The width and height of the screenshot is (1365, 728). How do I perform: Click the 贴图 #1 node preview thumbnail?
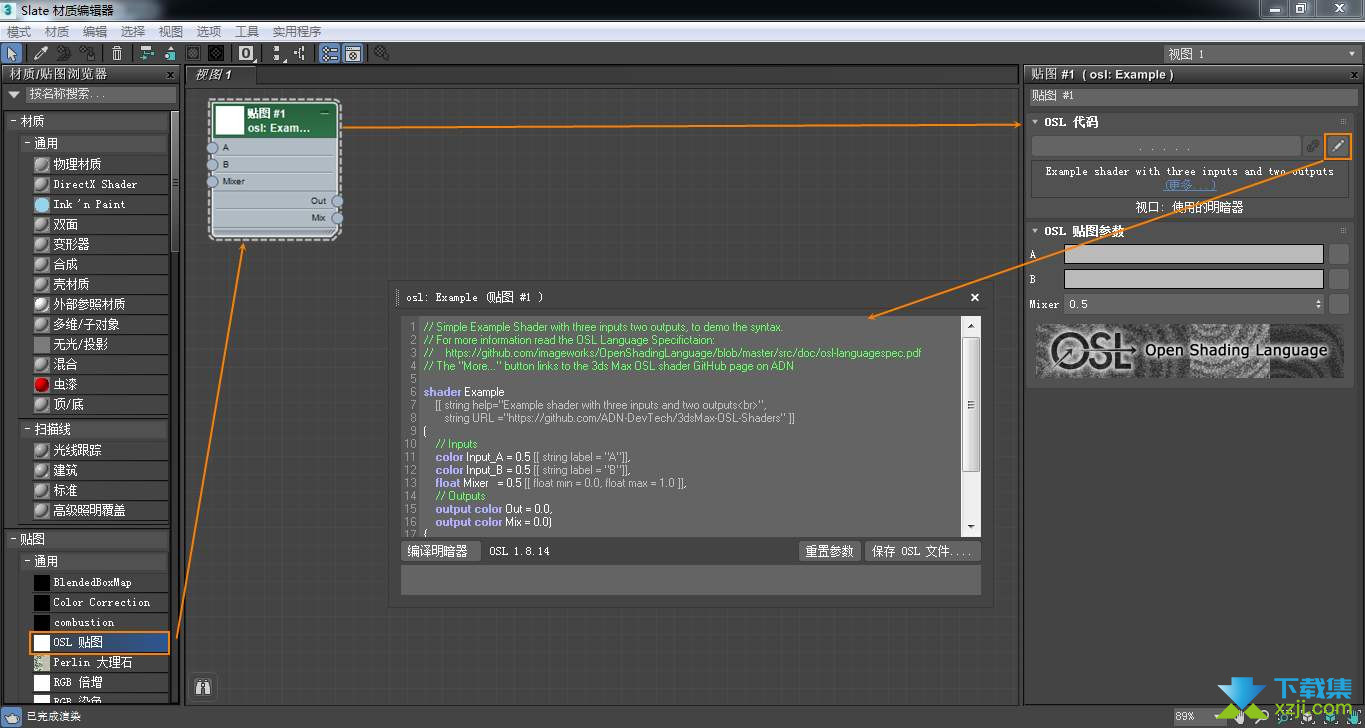tap(230, 120)
